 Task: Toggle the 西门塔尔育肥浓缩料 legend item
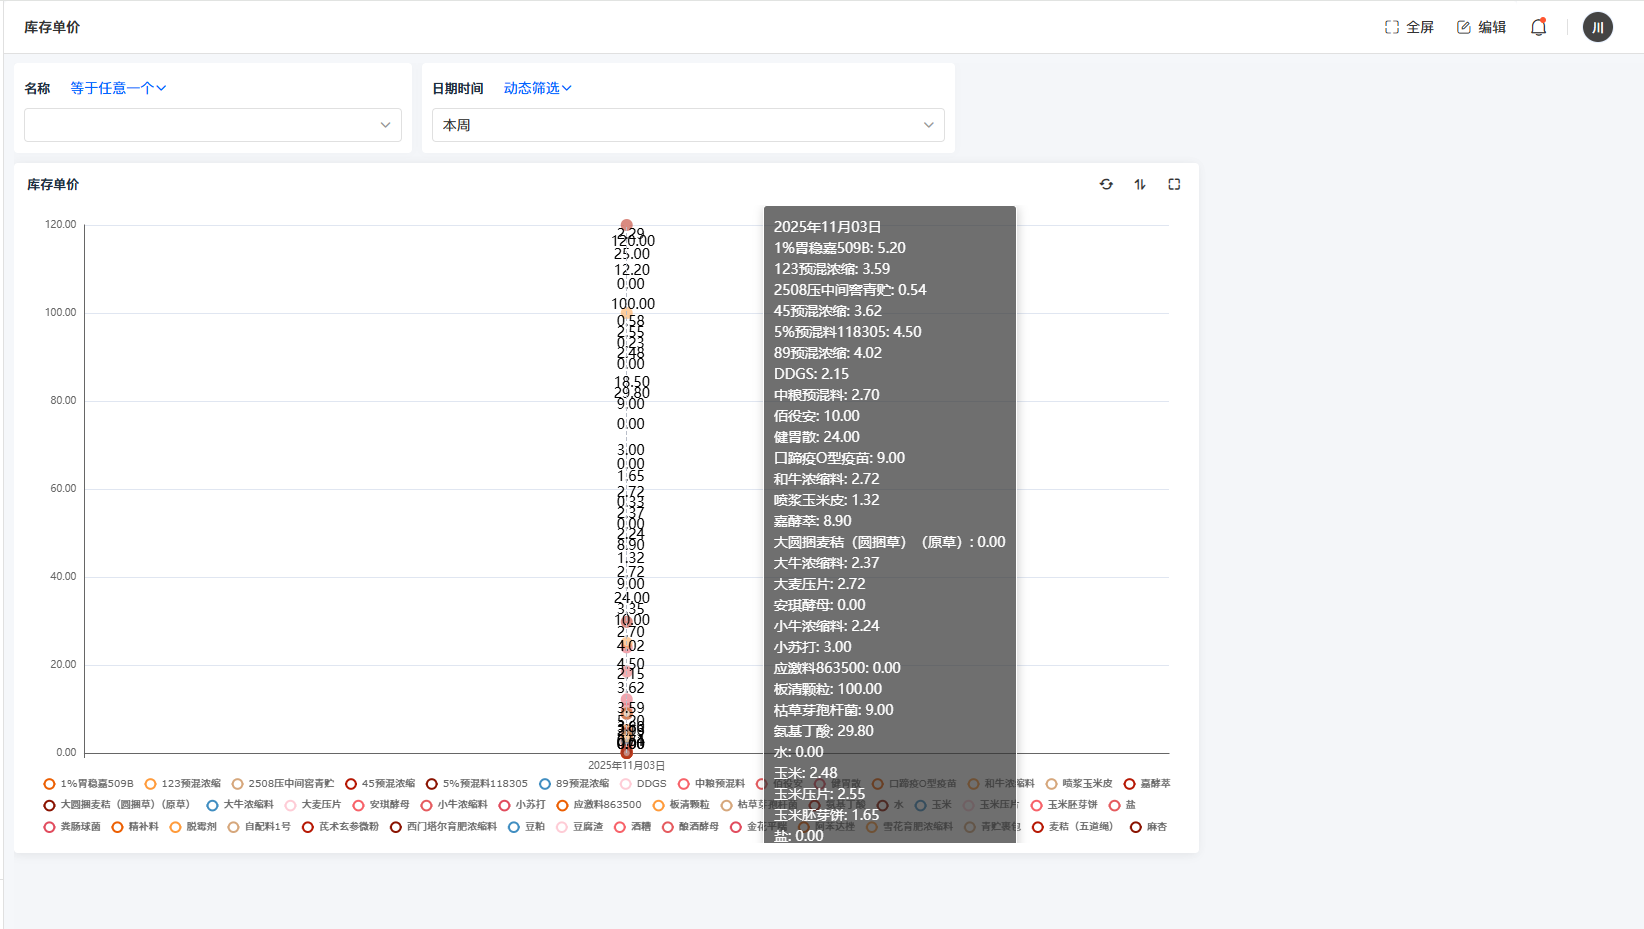click(x=443, y=827)
